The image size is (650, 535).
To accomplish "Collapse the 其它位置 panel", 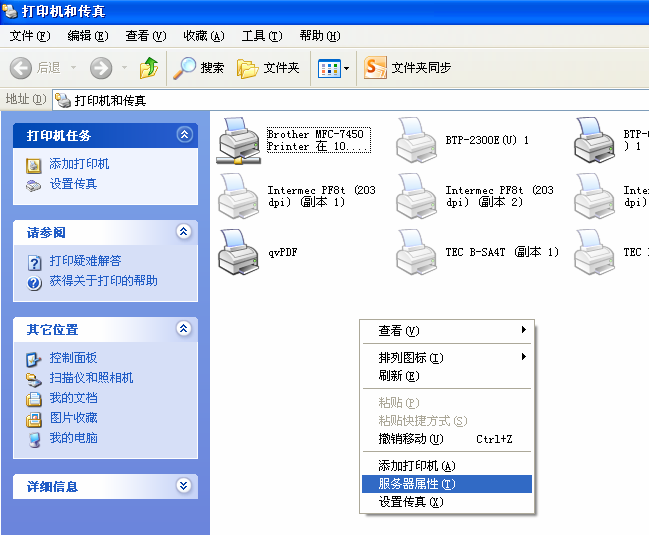I will [184, 328].
